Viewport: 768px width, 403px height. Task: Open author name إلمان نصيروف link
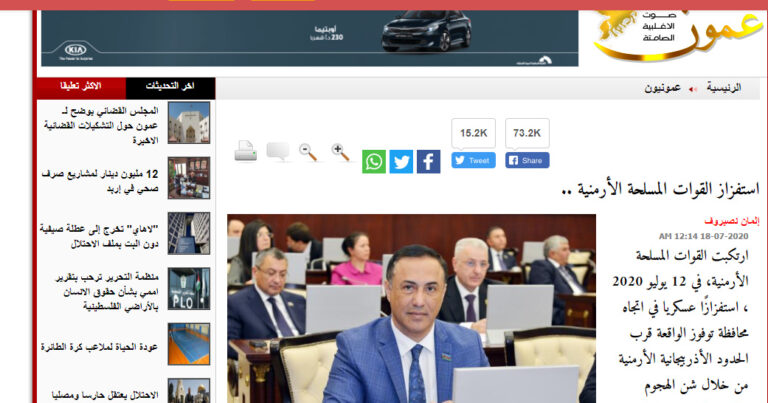(731, 221)
